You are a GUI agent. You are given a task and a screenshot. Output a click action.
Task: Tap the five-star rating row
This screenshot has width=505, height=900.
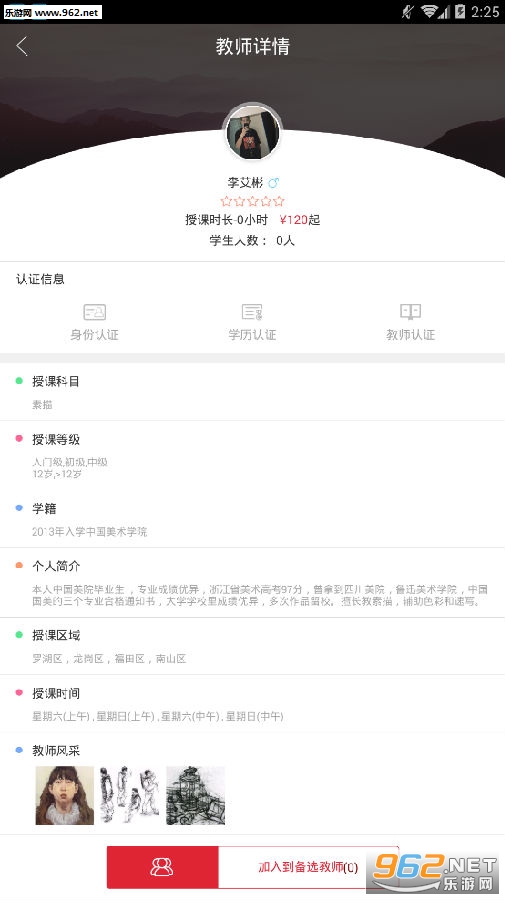pos(252,201)
